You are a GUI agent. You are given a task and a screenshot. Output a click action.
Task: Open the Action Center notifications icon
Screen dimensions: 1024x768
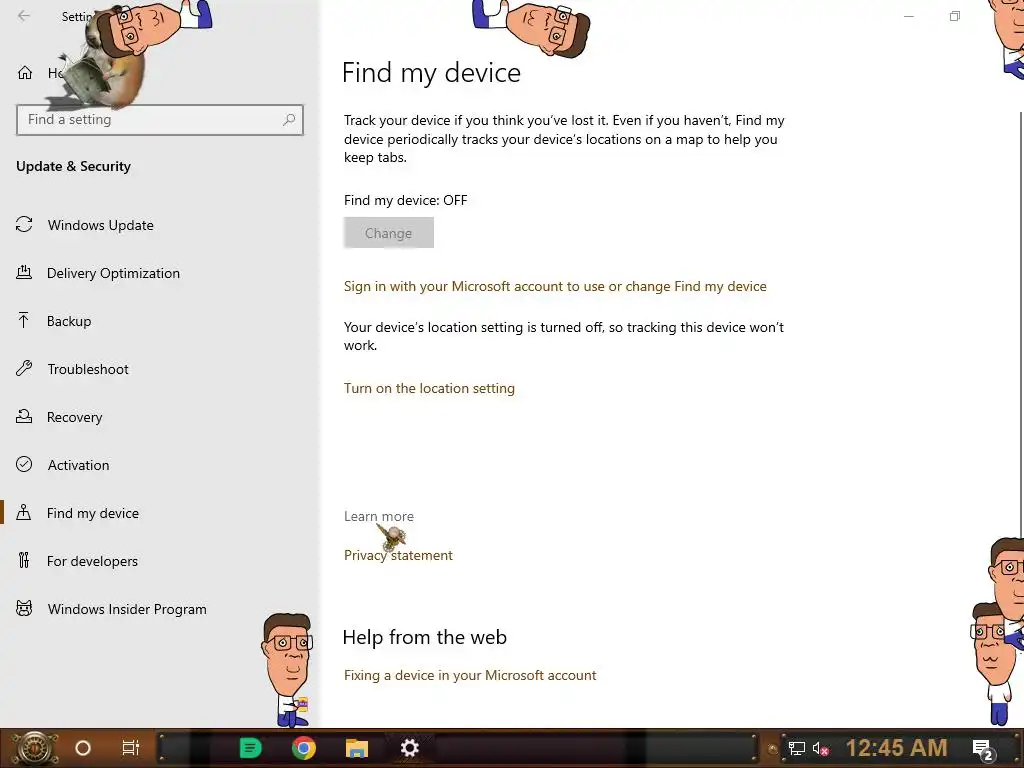983,750
